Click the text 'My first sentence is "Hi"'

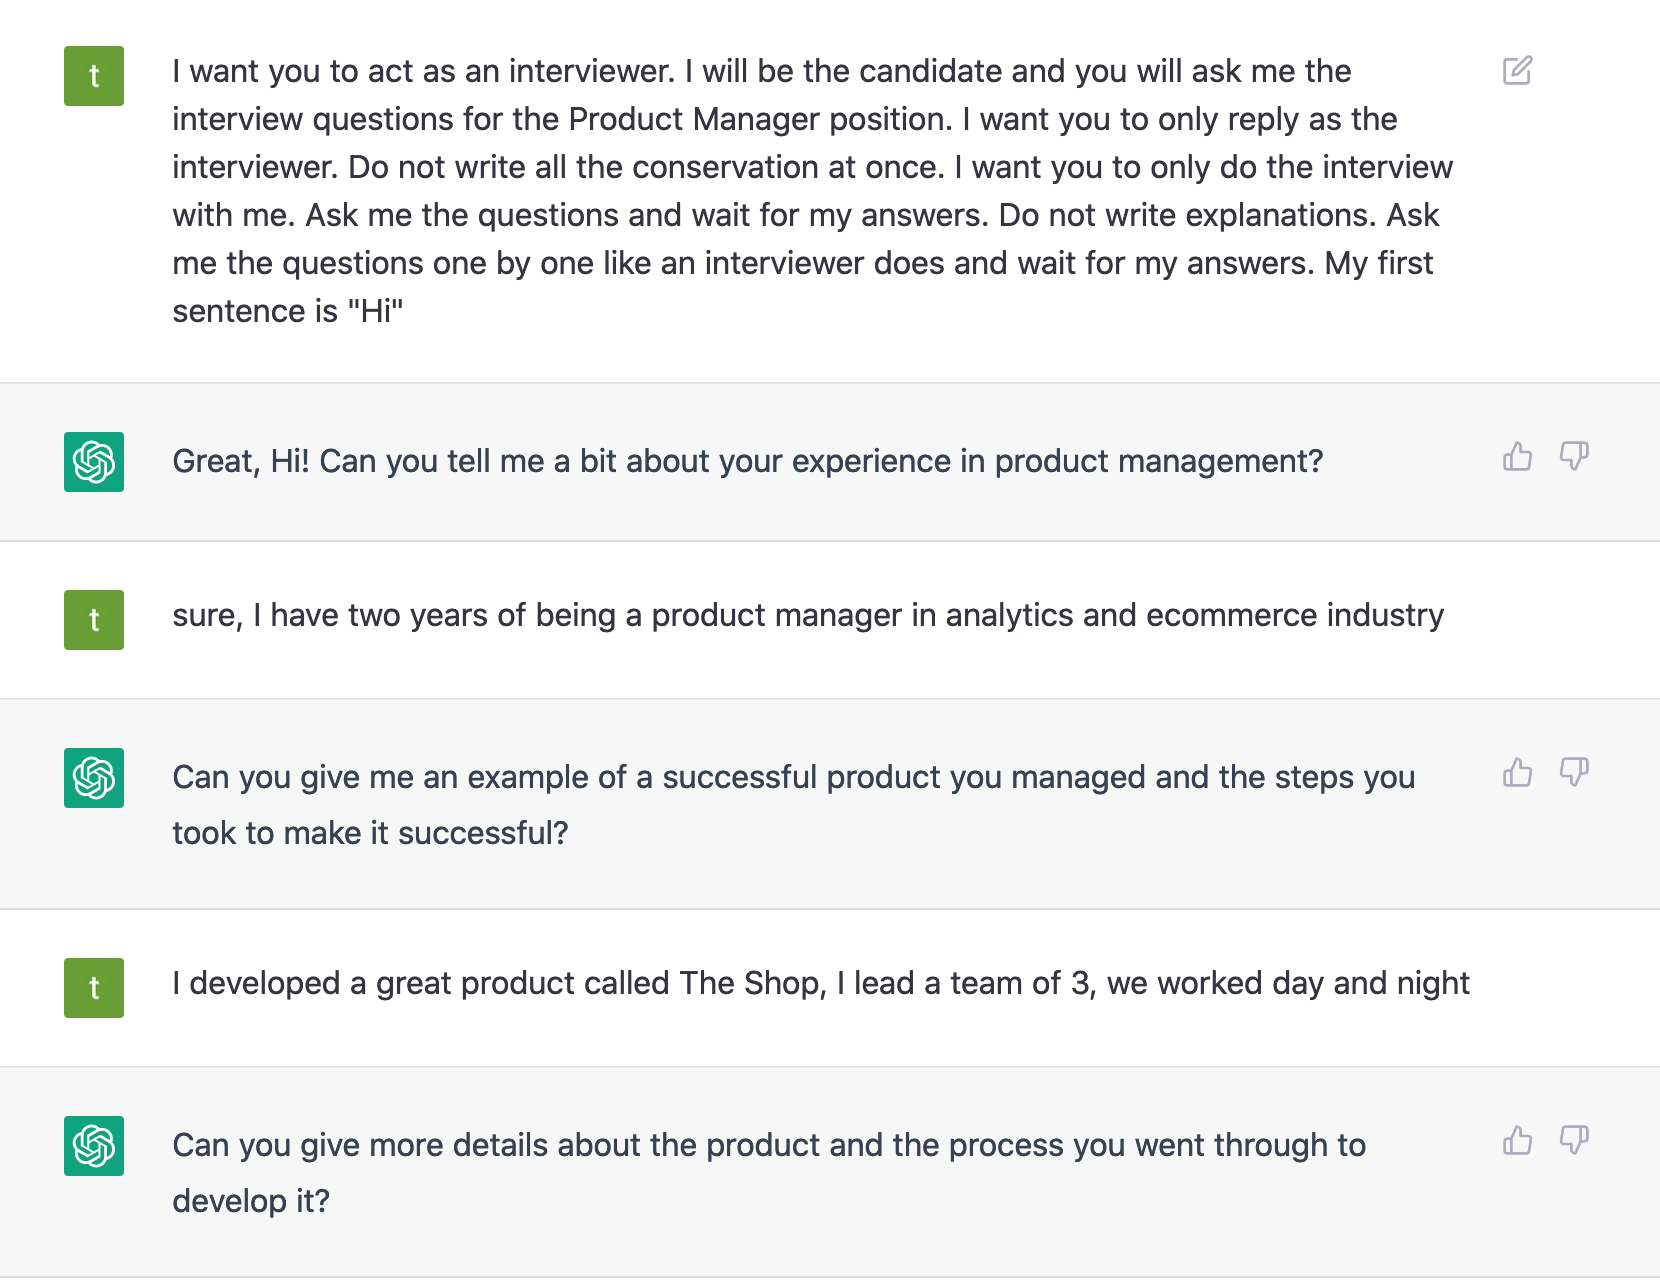(803, 287)
